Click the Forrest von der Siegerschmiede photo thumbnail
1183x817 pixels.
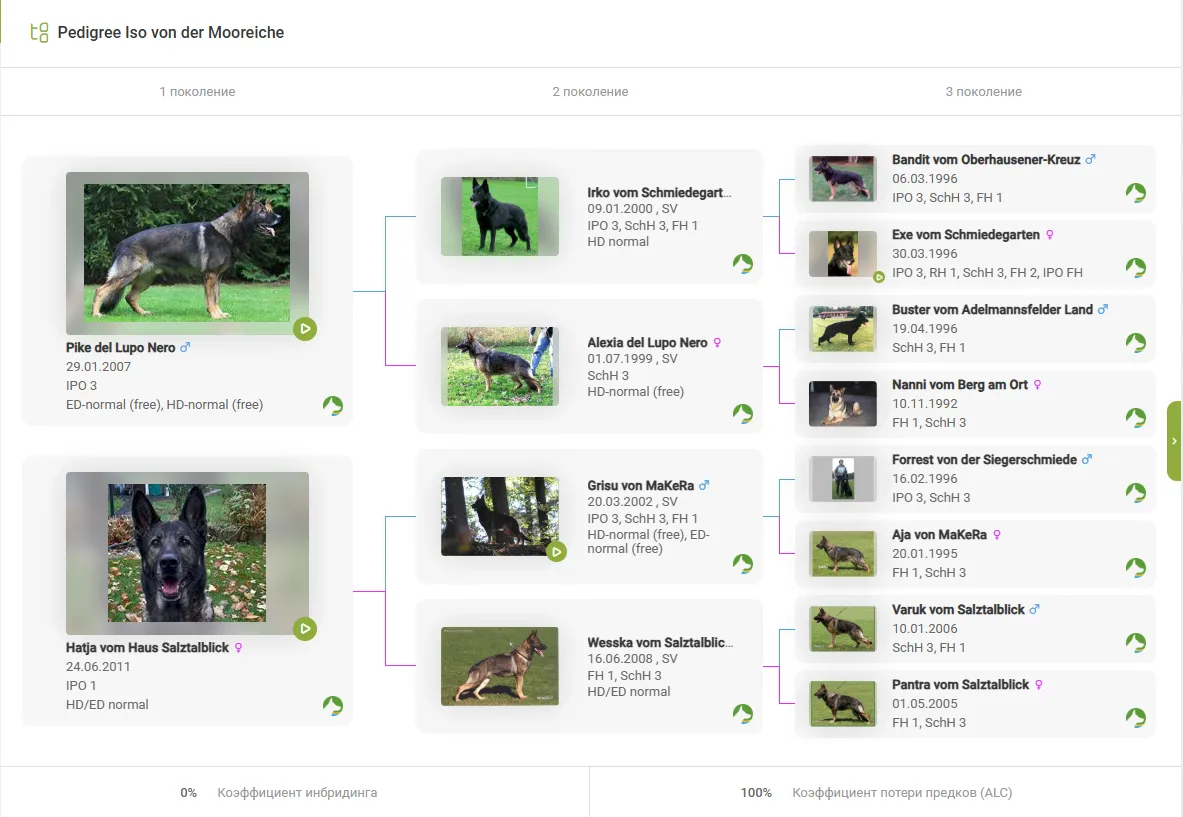point(841,479)
